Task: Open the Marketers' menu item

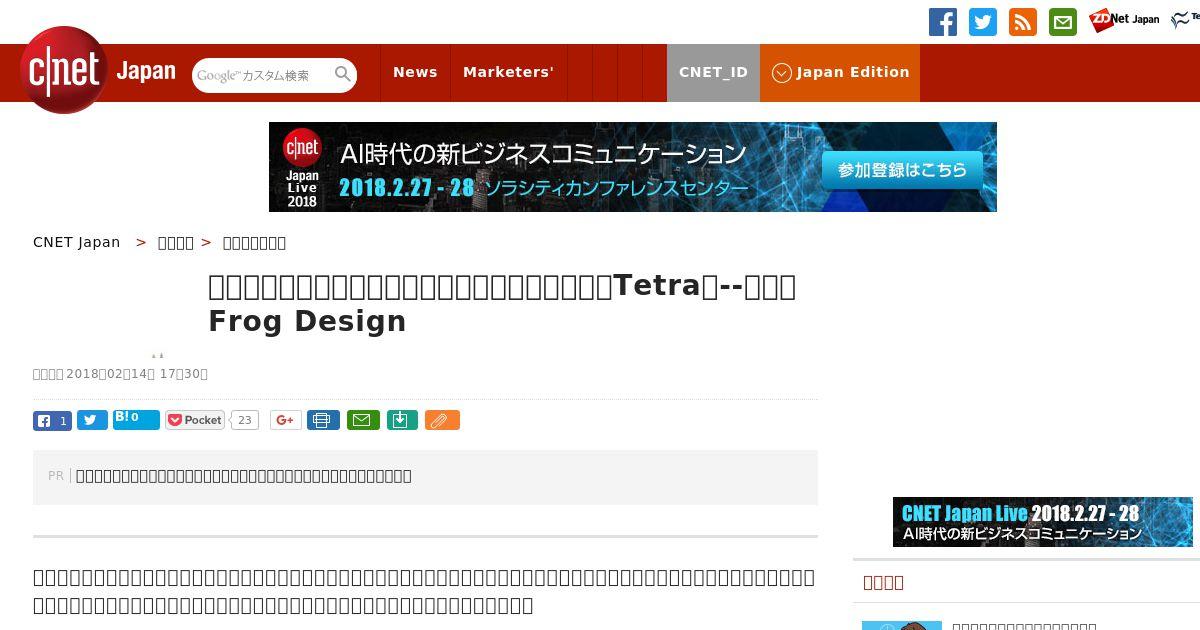Action: tap(508, 72)
